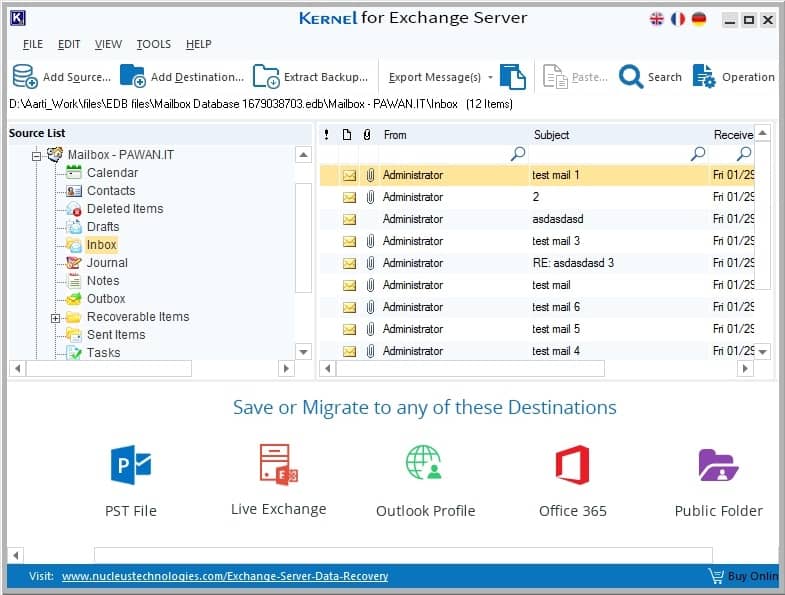Open Export Message(s) dropdown arrow

click(490, 77)
